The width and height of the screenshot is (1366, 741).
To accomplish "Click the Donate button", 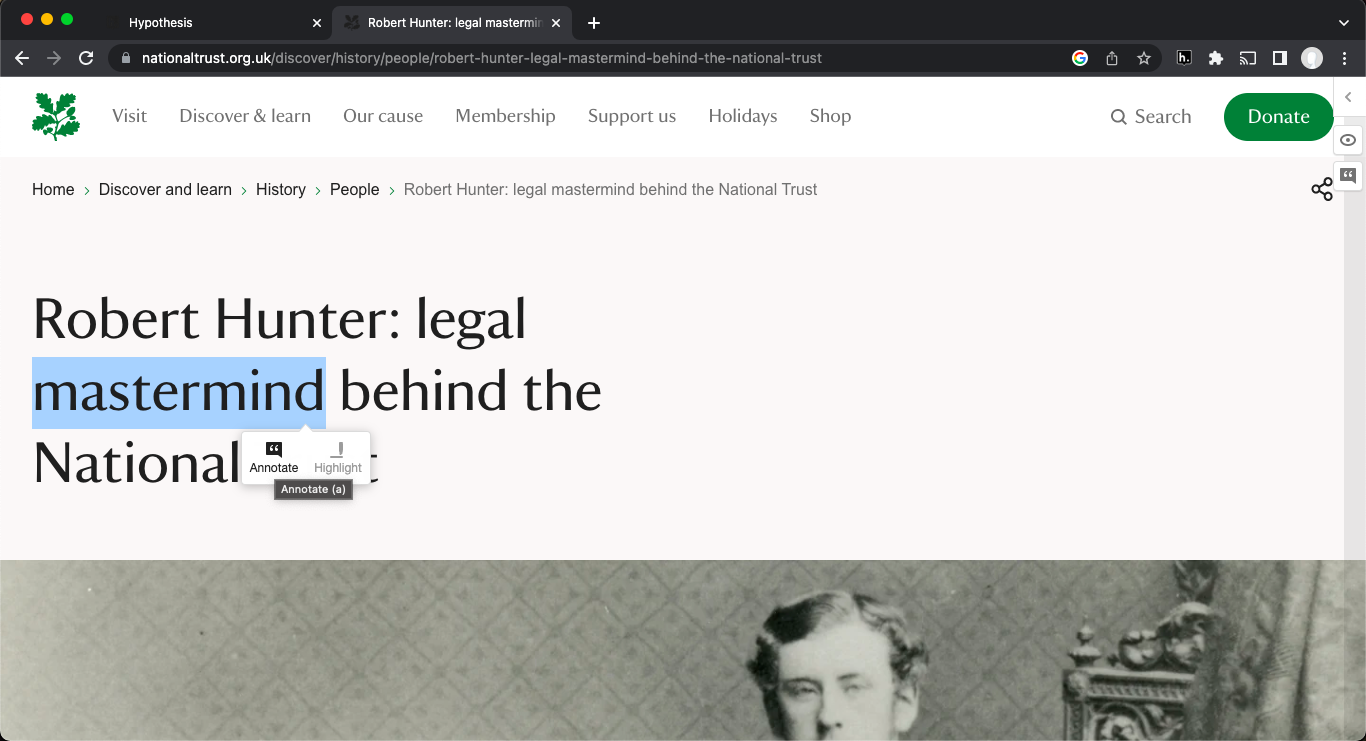I will coord(1278,117).
